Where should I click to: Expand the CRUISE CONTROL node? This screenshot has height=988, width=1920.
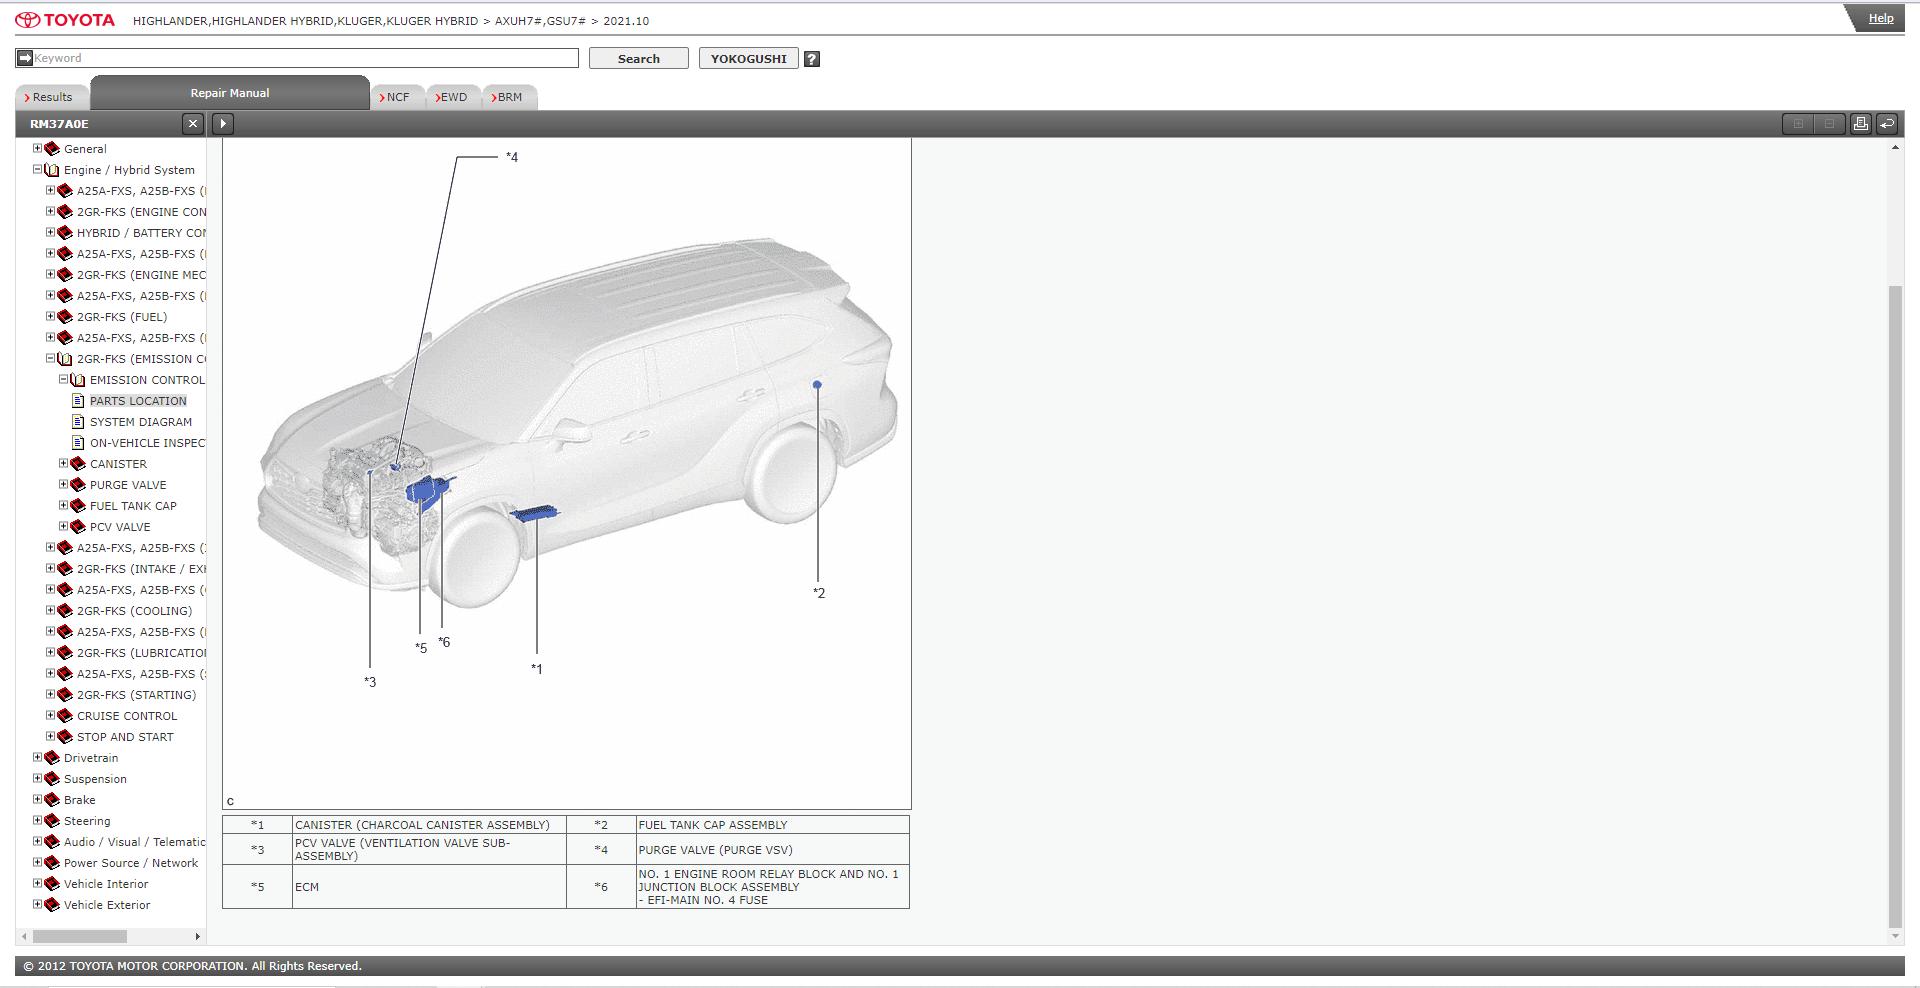51,715
